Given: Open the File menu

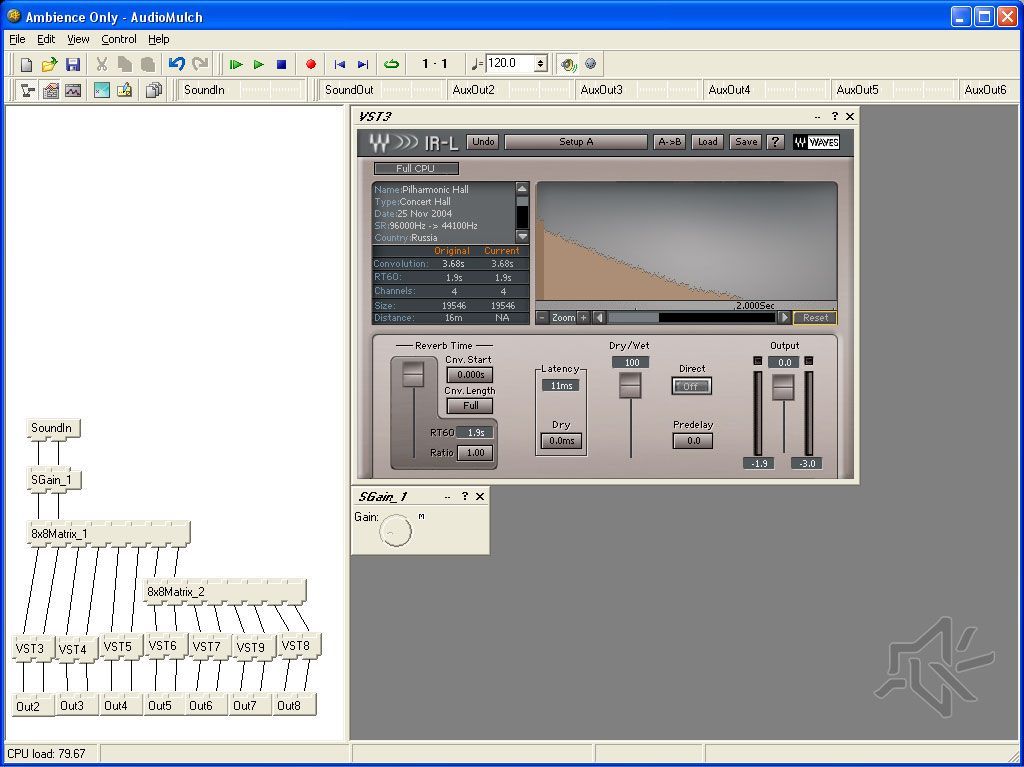Looking at the screenshot, I should point(17,39).
